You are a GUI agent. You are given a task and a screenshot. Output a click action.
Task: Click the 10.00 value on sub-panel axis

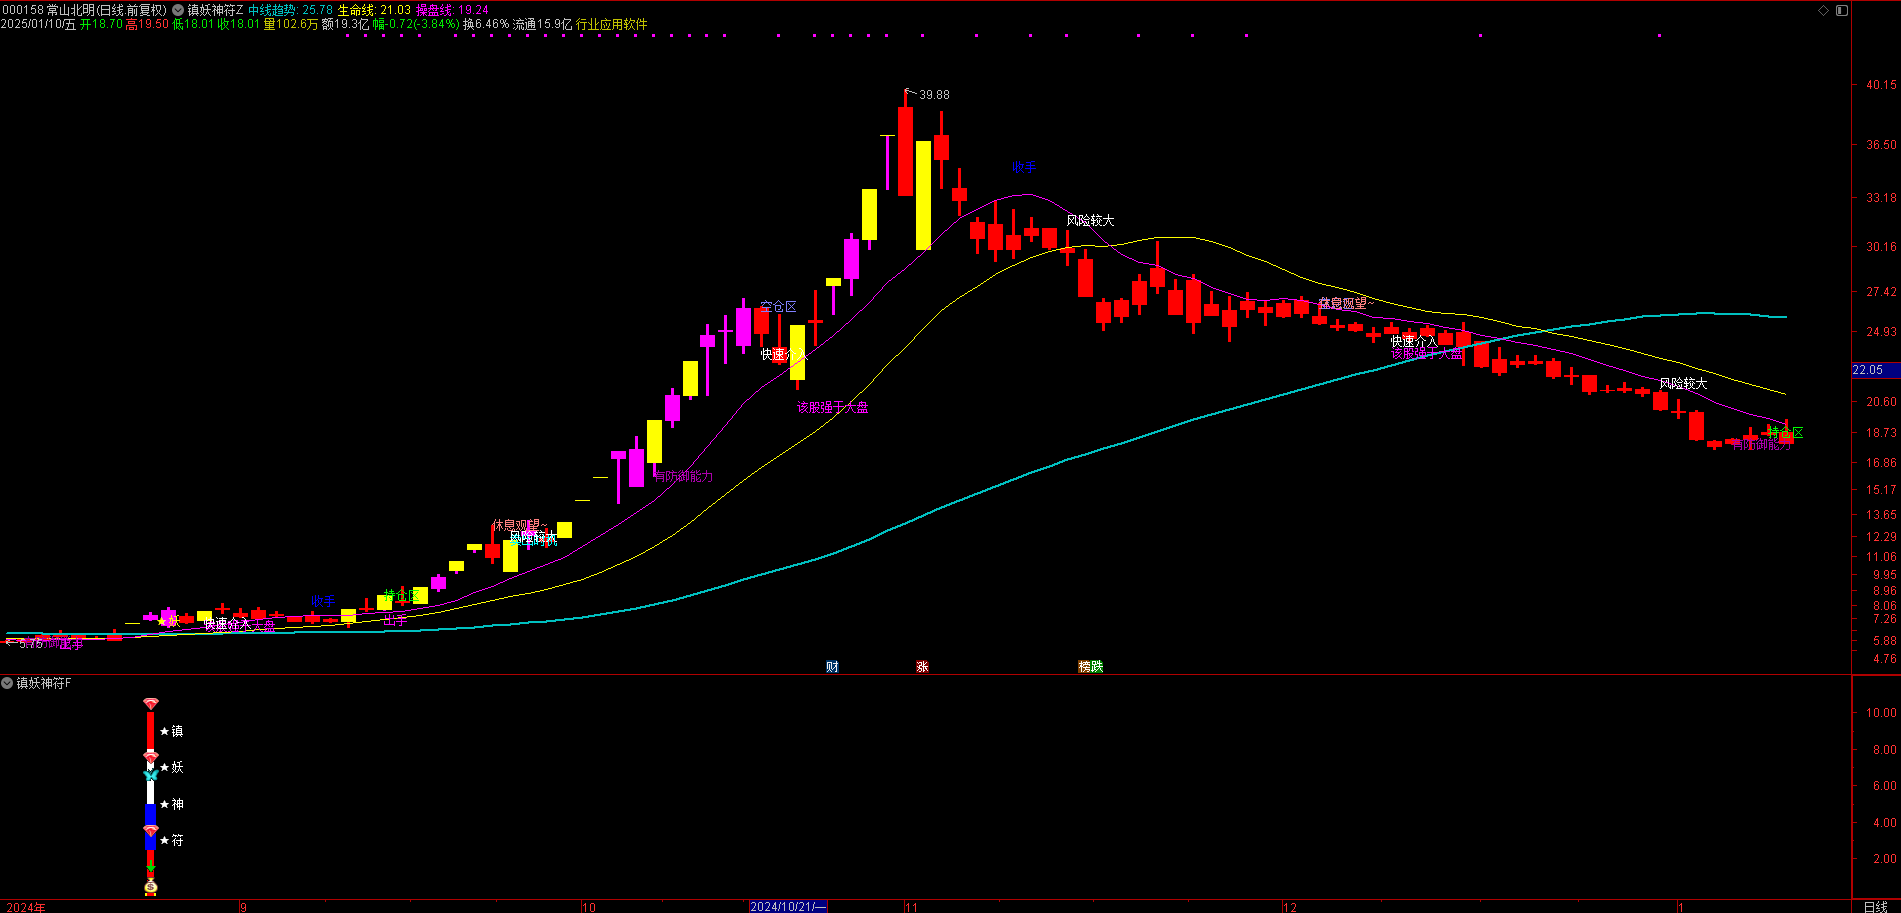point(1881,713)
